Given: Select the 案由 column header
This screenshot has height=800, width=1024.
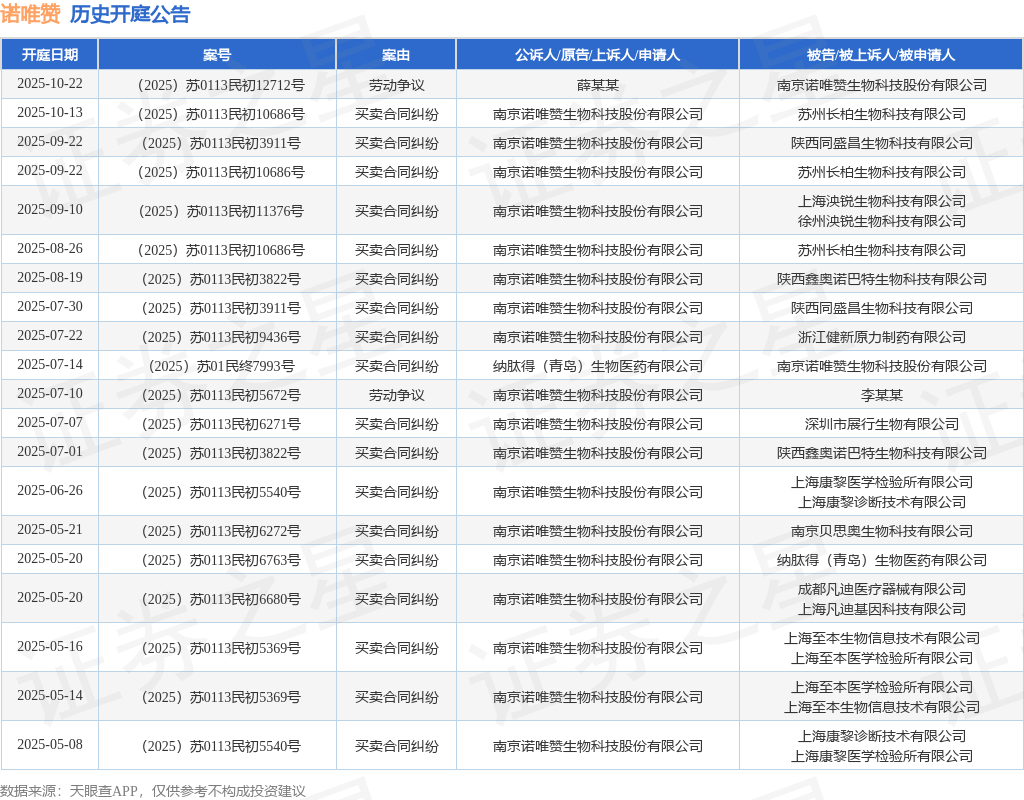Looking at the screenshot, I should 396,55.
